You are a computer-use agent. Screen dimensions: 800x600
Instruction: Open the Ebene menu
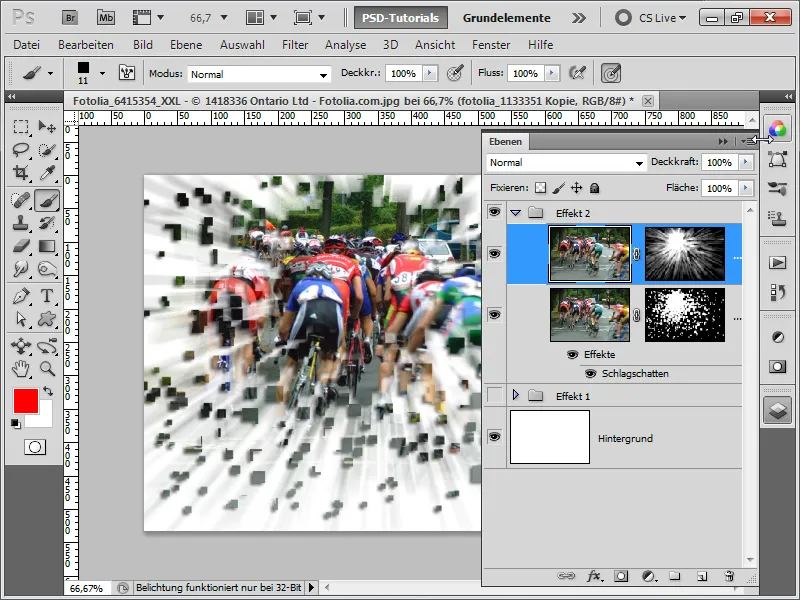coord(186,45)
